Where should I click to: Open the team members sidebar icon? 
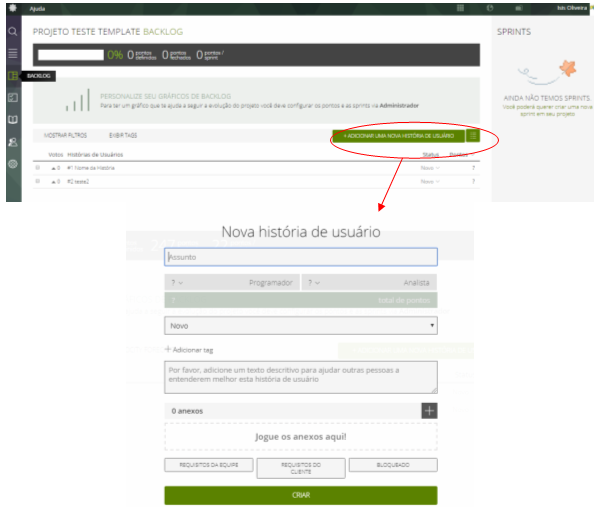click(13, 142)
